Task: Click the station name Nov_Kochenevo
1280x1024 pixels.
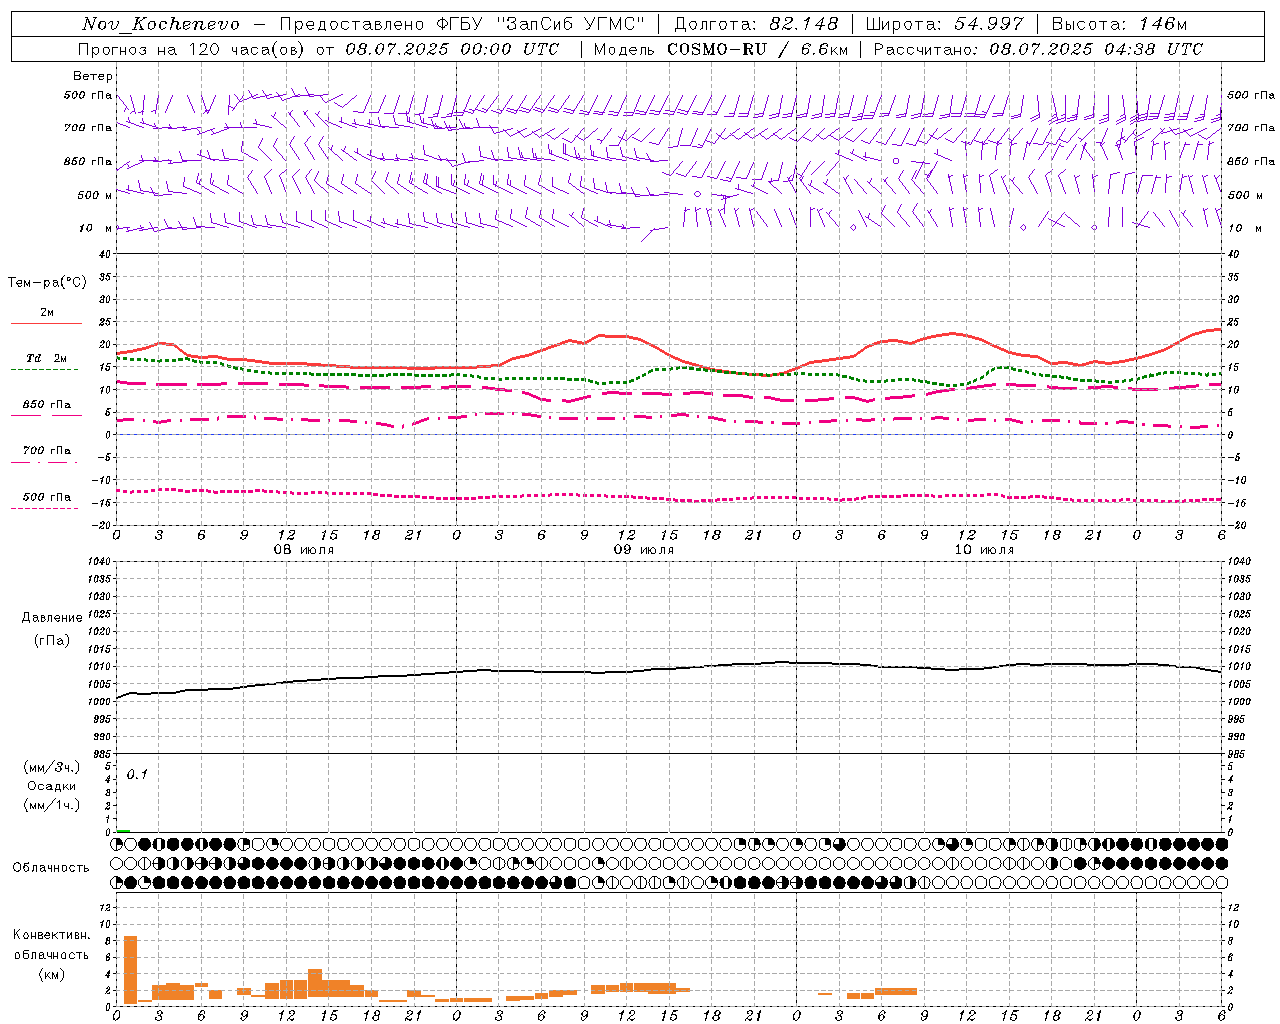Action: pos(160,24)
